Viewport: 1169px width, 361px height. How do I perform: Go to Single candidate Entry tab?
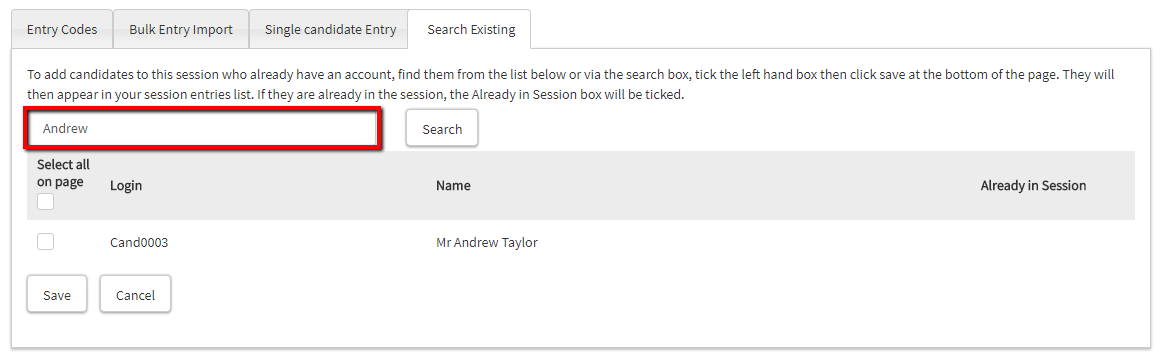pyautogui.click(x=330, y=30)
